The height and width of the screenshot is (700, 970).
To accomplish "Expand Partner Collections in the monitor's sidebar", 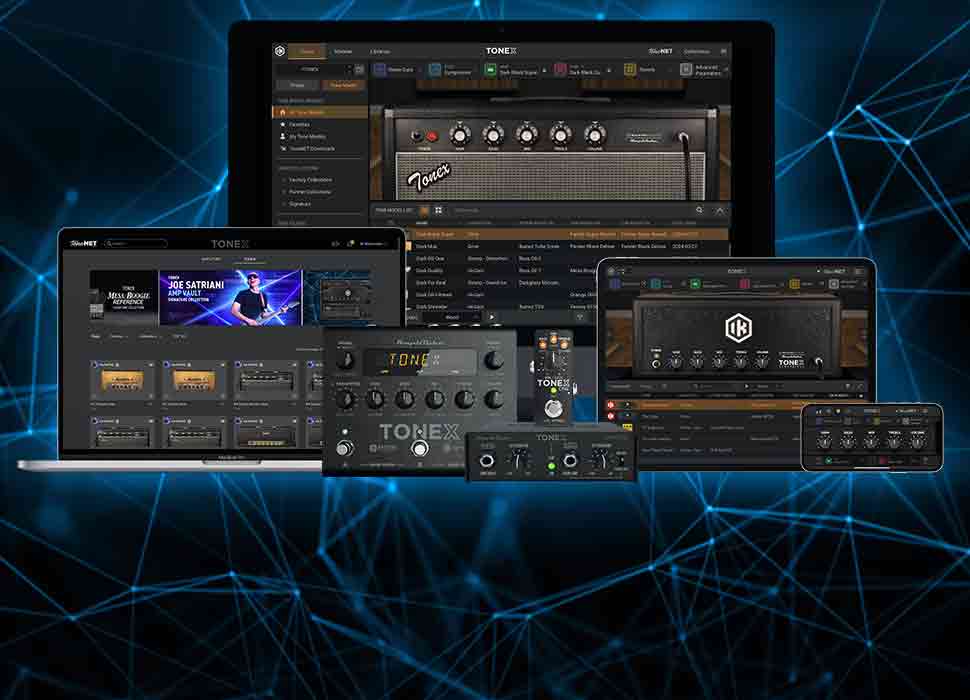I will point(309,192).
